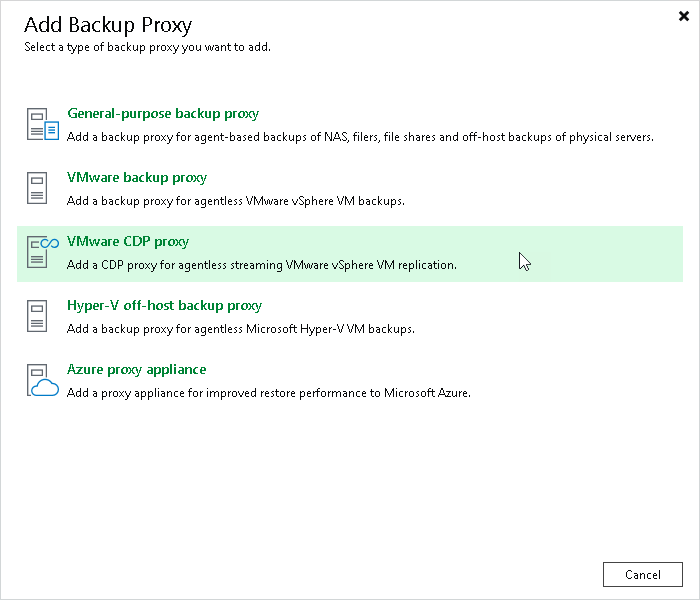Select the VMware backup proxy title
Screen dimensions: 700x600
click(x=137, y=178)
